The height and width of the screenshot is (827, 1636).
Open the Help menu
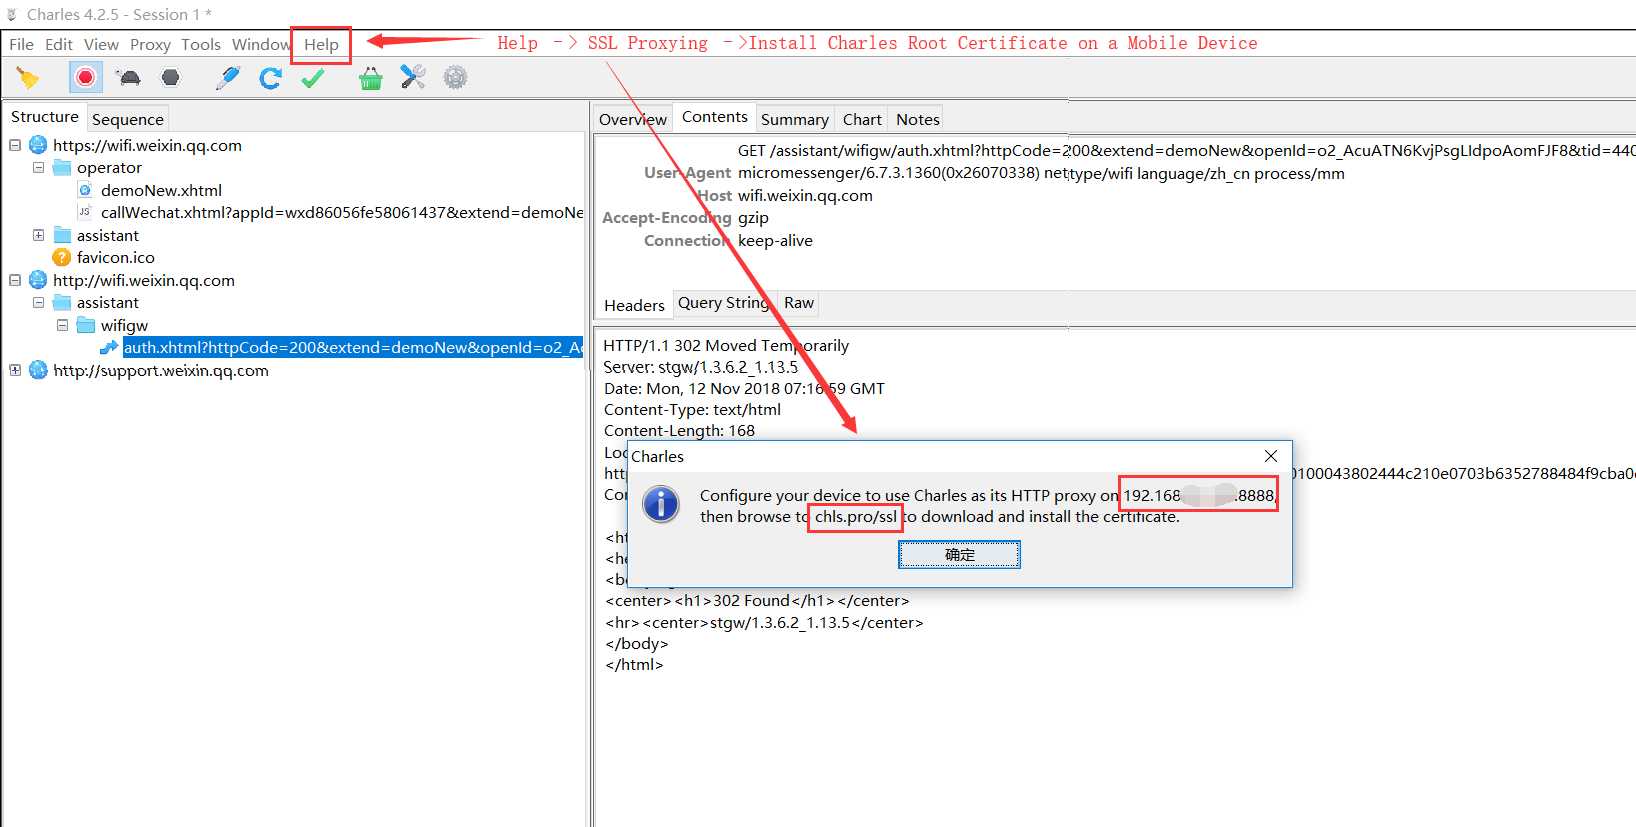click(x=321, y=44)
